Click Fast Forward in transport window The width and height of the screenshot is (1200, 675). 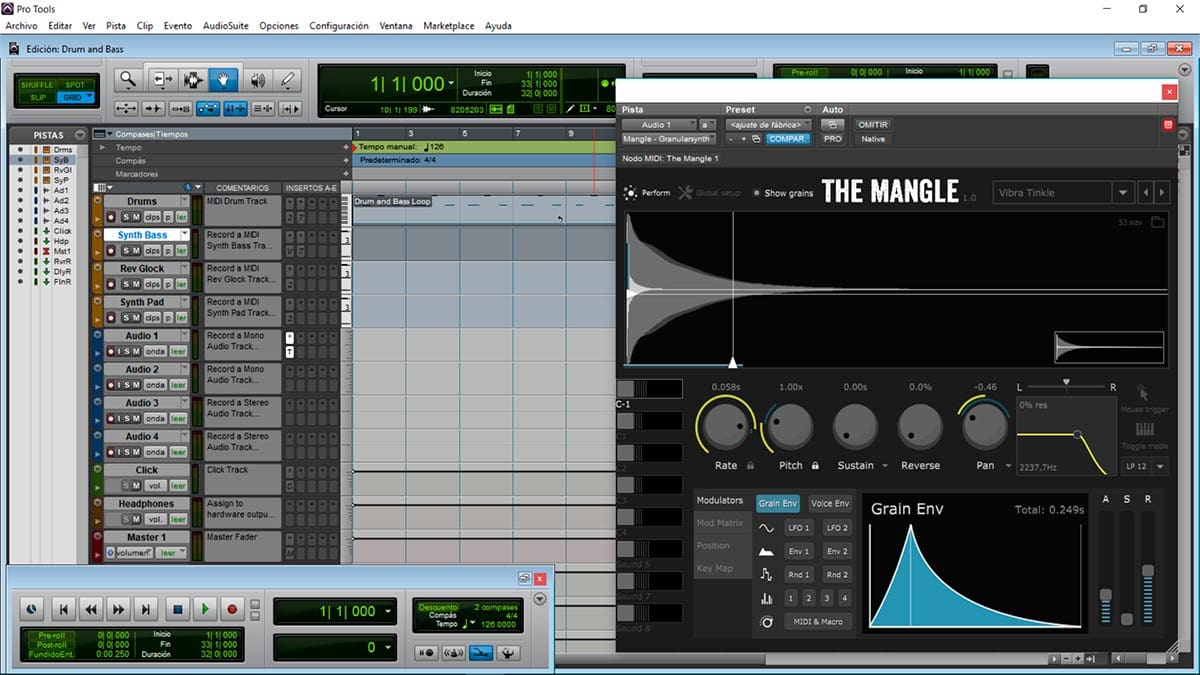pos(119,608)
